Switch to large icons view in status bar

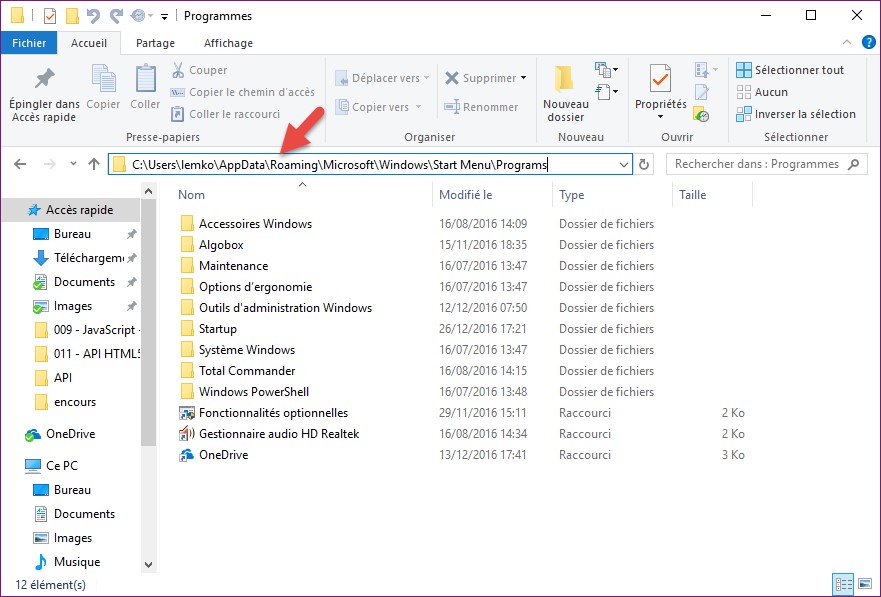(x=865, y=584)
